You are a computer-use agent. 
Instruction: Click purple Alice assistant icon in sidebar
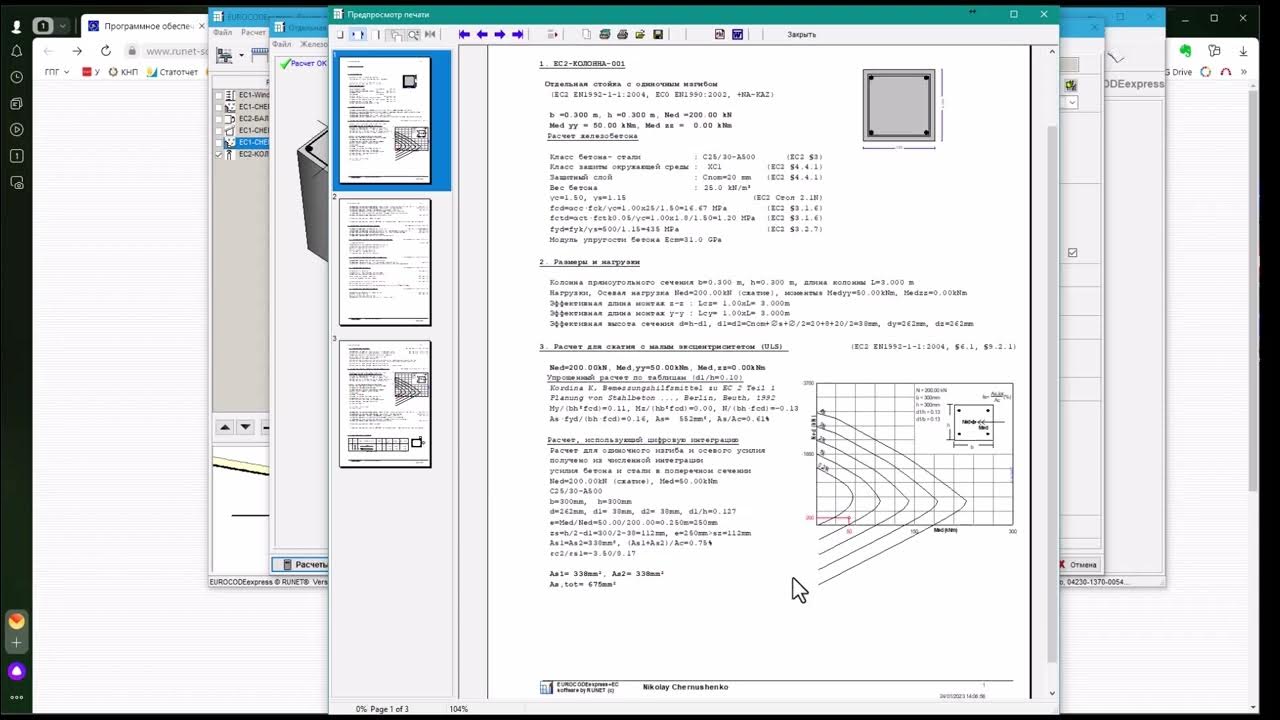tap(16, 671)
